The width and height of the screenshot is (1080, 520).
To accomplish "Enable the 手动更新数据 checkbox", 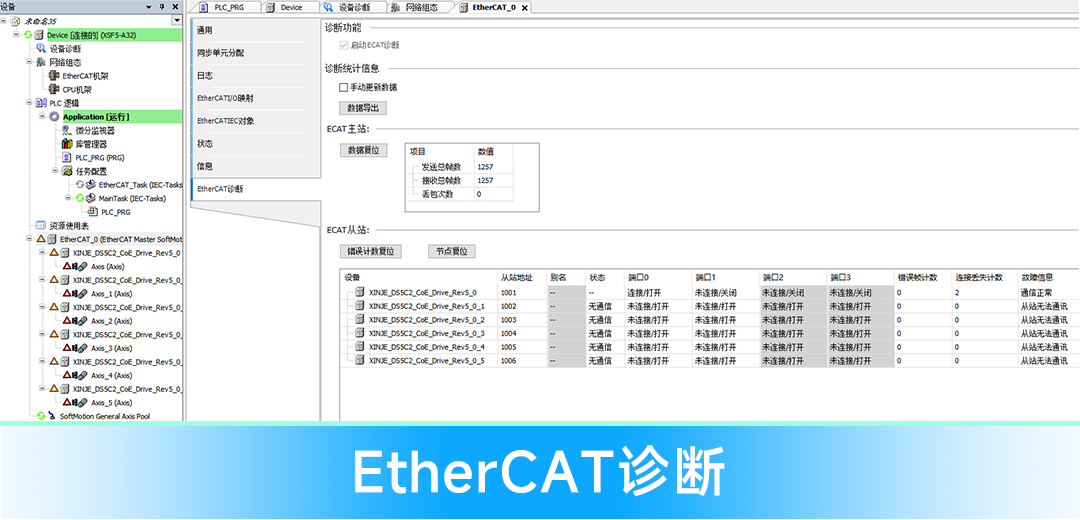I will tap(344, 87).
